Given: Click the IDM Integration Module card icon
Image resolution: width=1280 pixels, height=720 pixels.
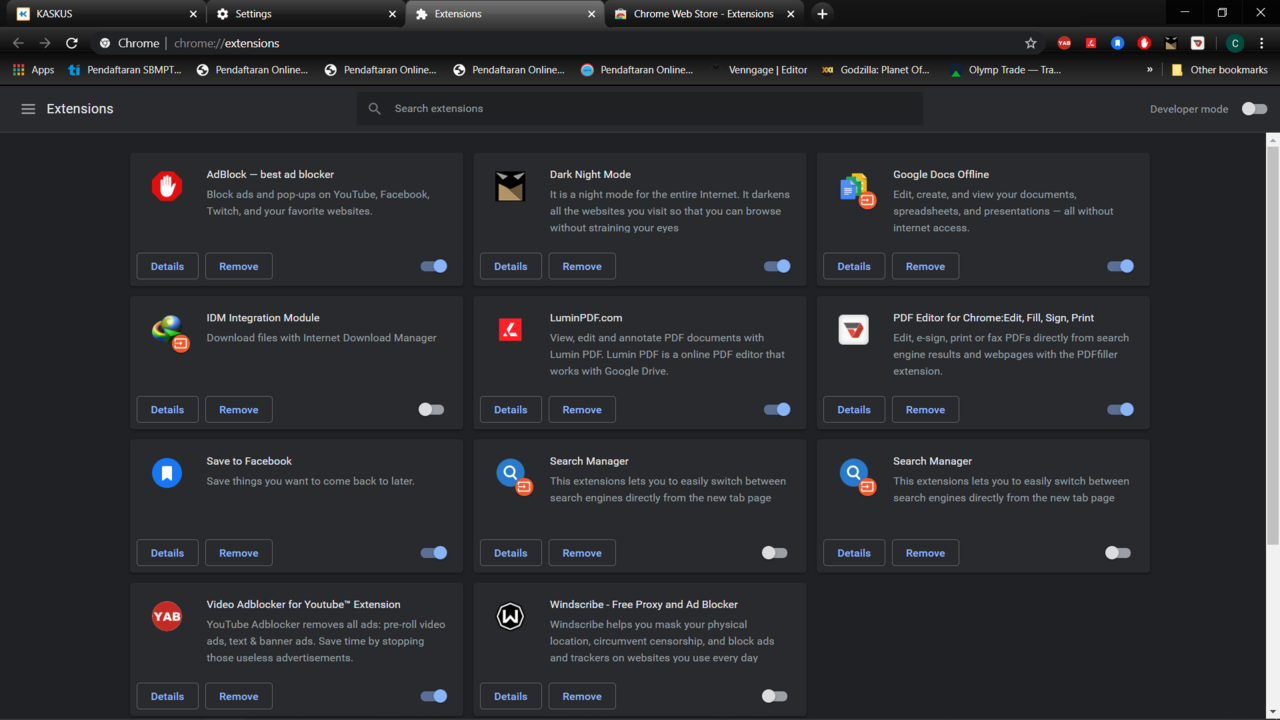Looking at the screenshot, I should pos(170,331).
